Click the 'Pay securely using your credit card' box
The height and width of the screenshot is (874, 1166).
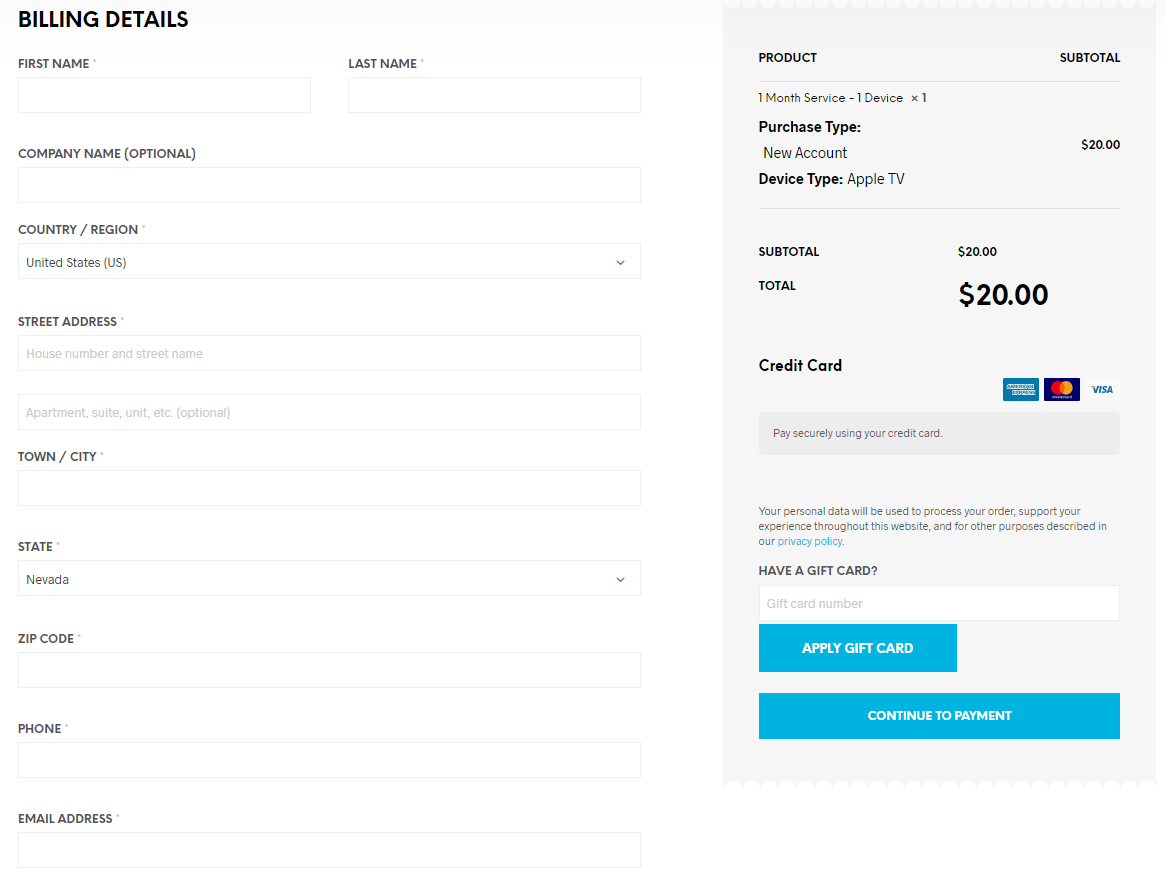pos(939,434)
